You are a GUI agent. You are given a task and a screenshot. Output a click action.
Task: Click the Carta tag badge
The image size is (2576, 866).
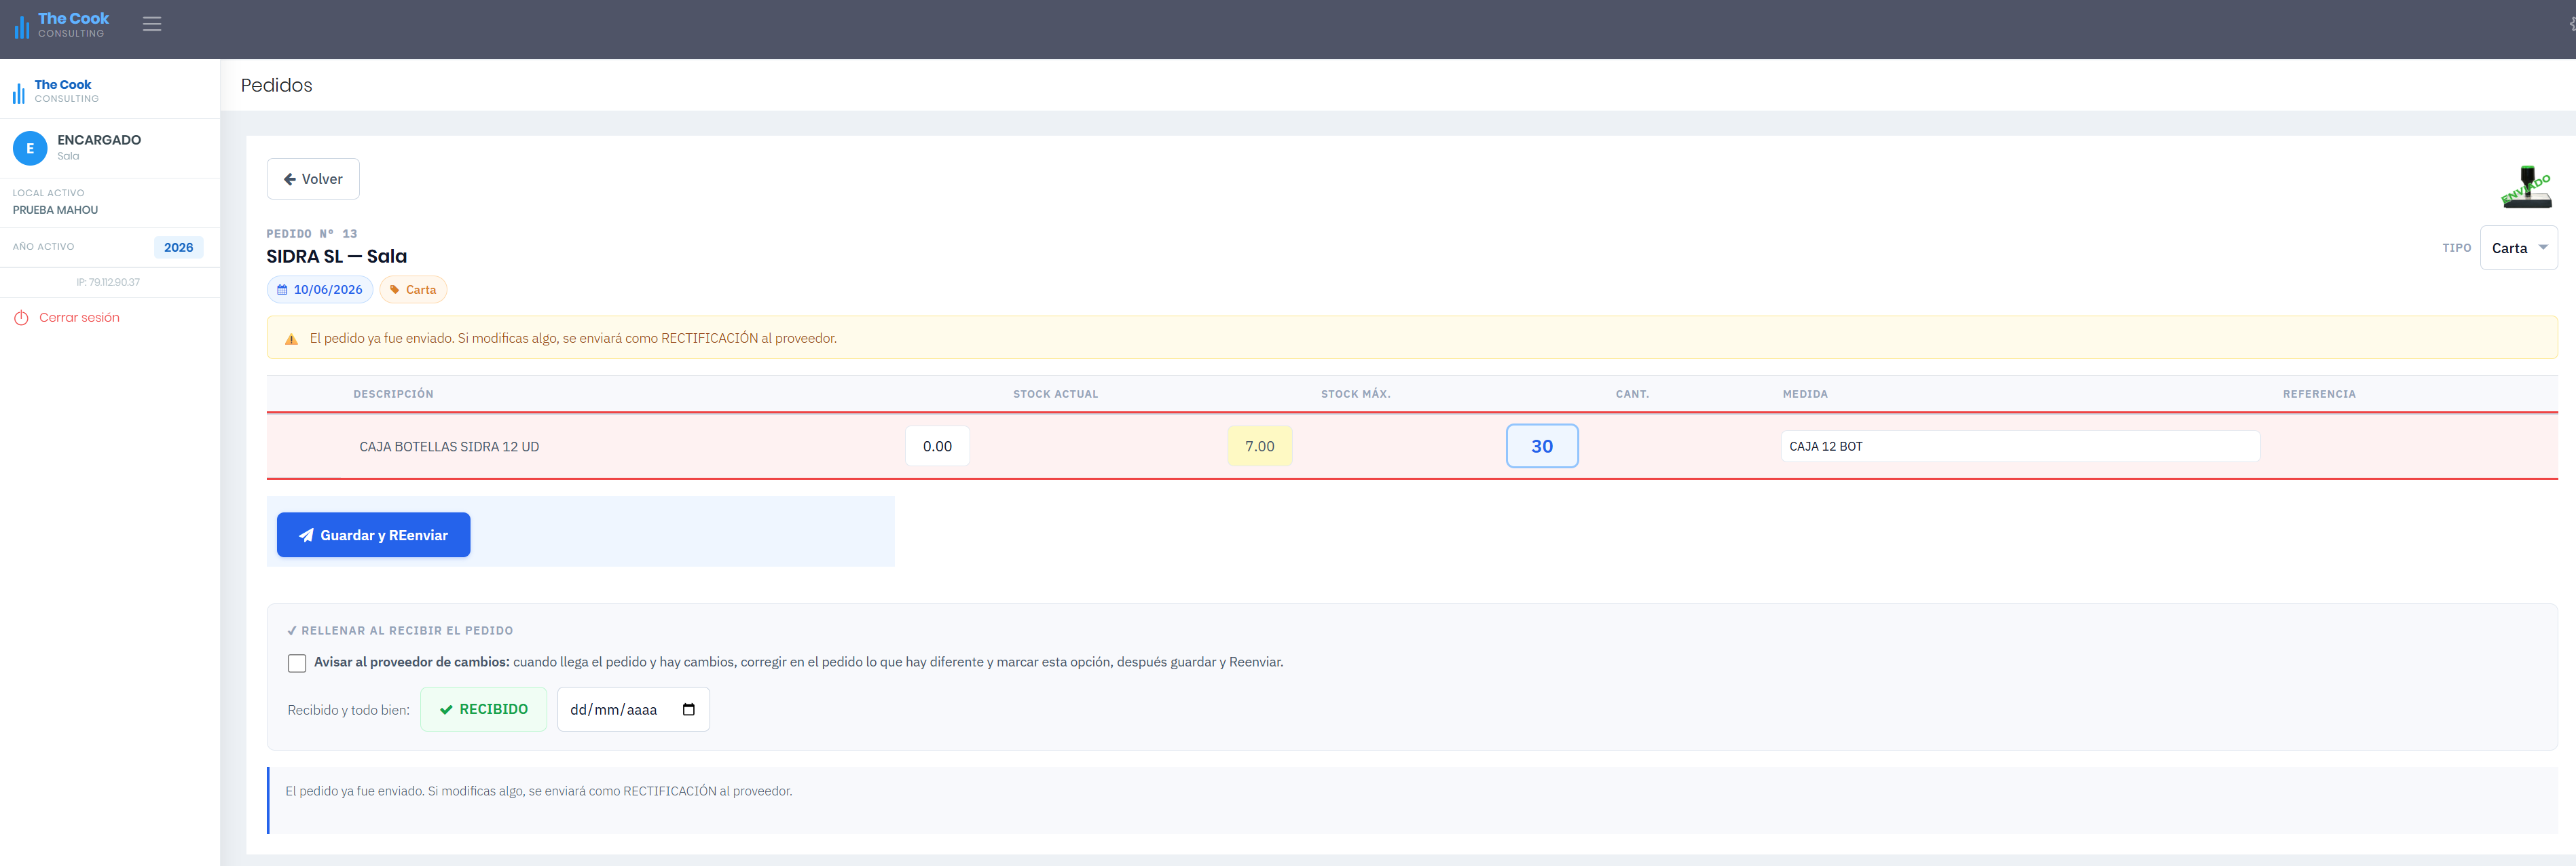pyautogui.click(x=413, y=290)
